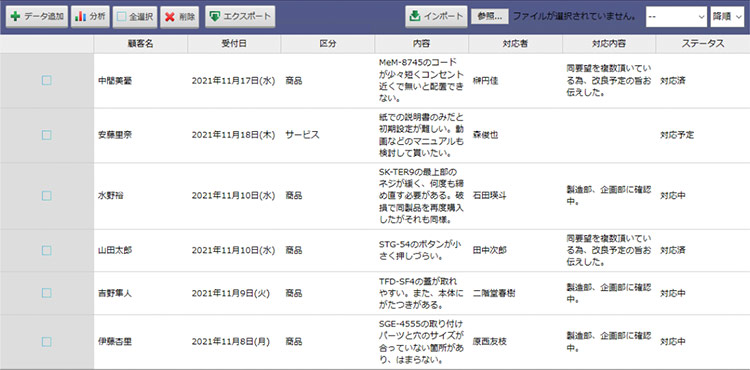Click the ステータス column header
The width and height of the screenshot is (750, 370).
703,44
